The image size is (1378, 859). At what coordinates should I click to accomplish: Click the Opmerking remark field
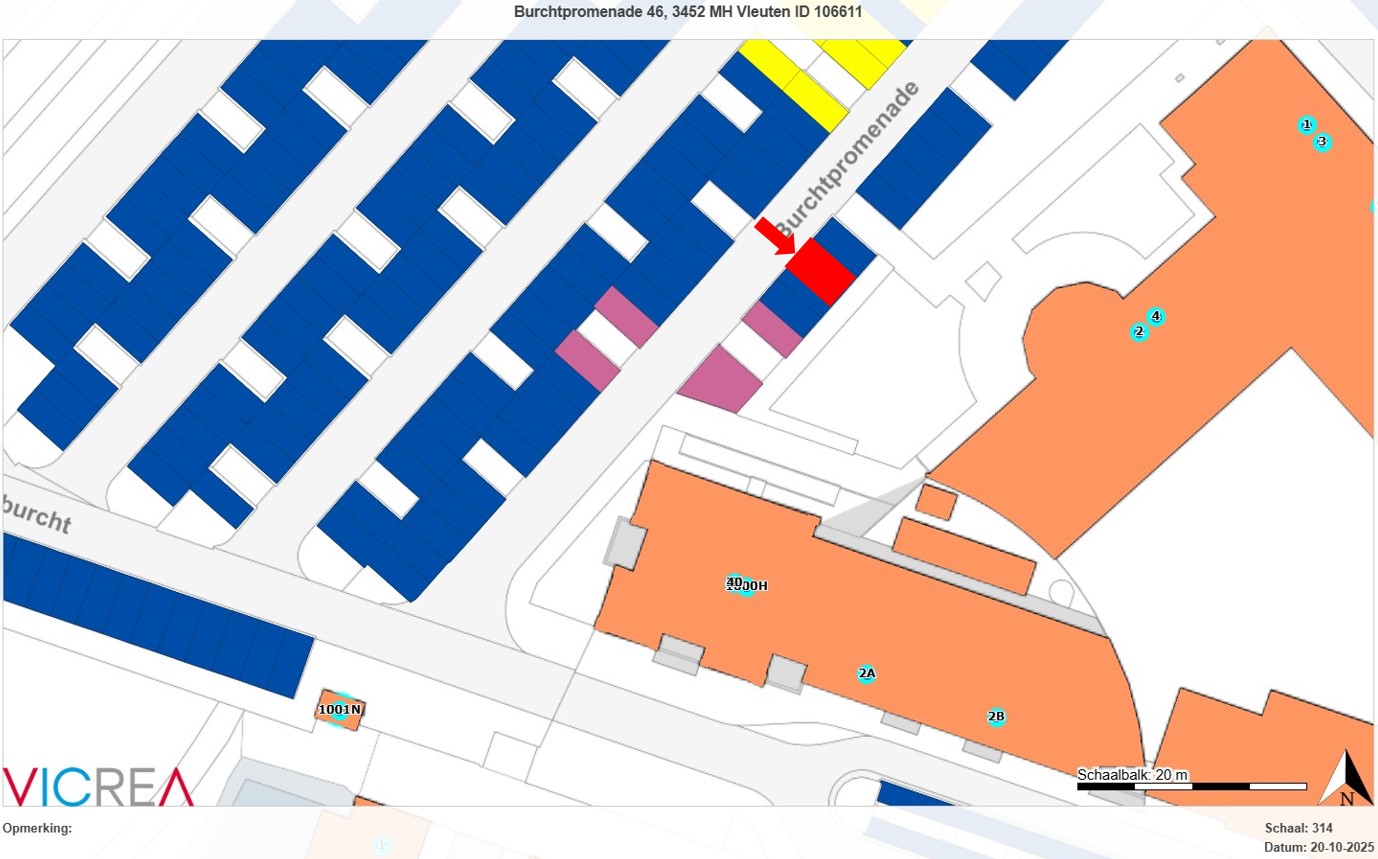coord(38,828)
